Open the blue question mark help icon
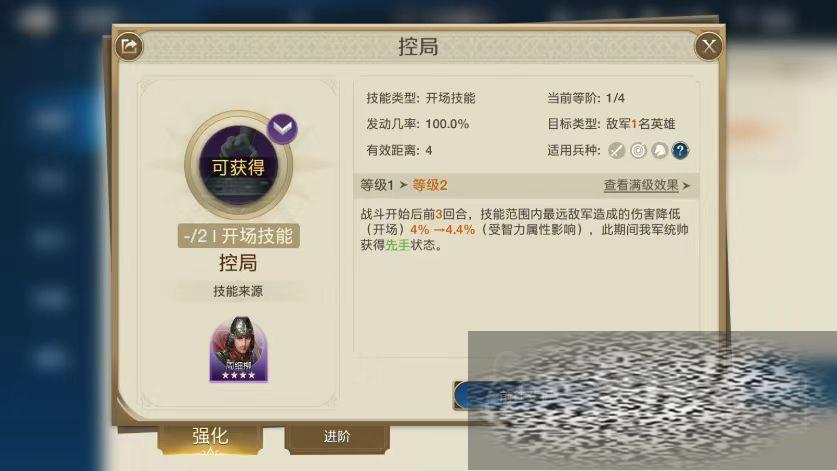 (x=680, y=151)
